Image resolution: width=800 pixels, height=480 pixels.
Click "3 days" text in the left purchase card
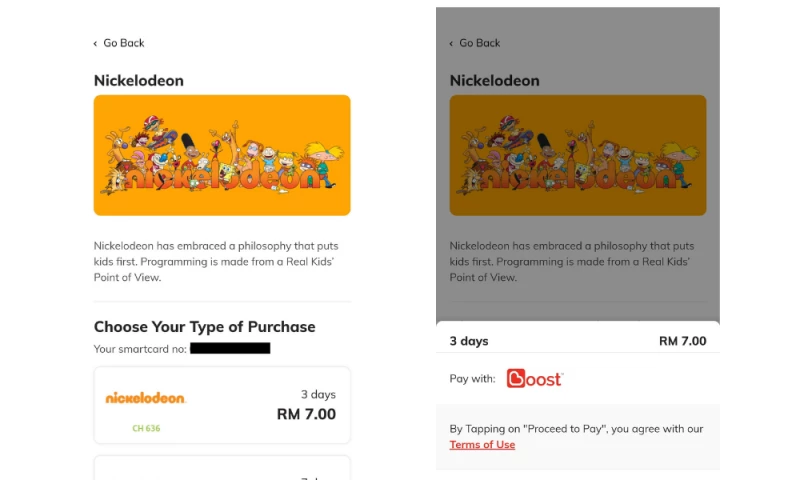point(318,394)
